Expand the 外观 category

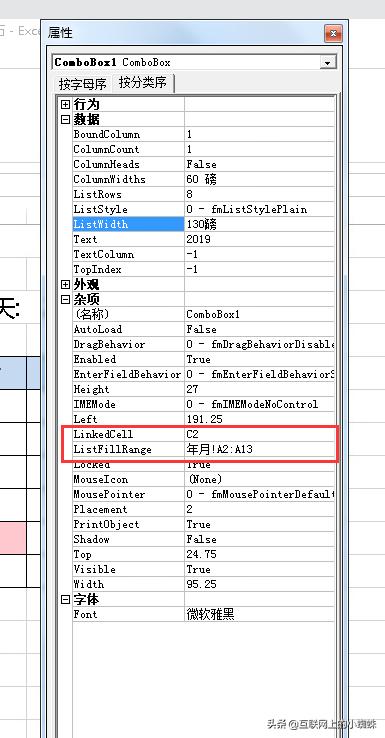[65, 284]
